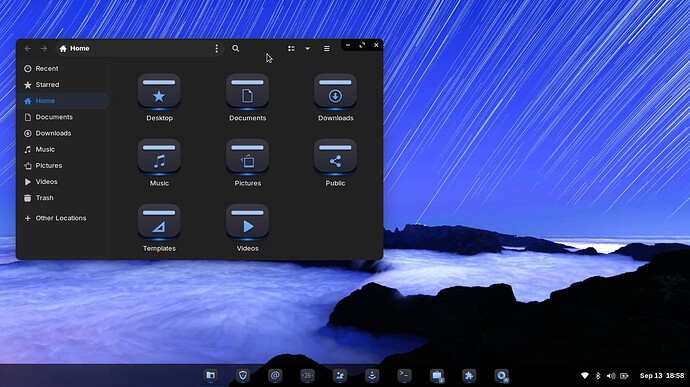The height and width of the screenshot is (387, 690).
Task: Open the file search
Action: pyautogui.click(x=235, y=48)
